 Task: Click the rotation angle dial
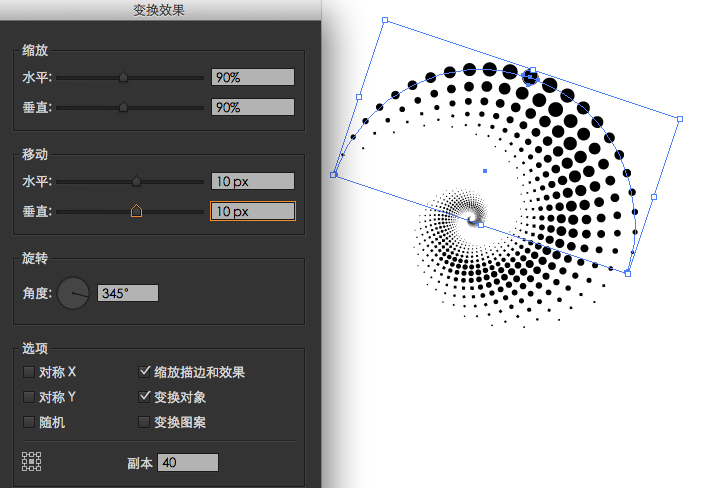[73, 293]
